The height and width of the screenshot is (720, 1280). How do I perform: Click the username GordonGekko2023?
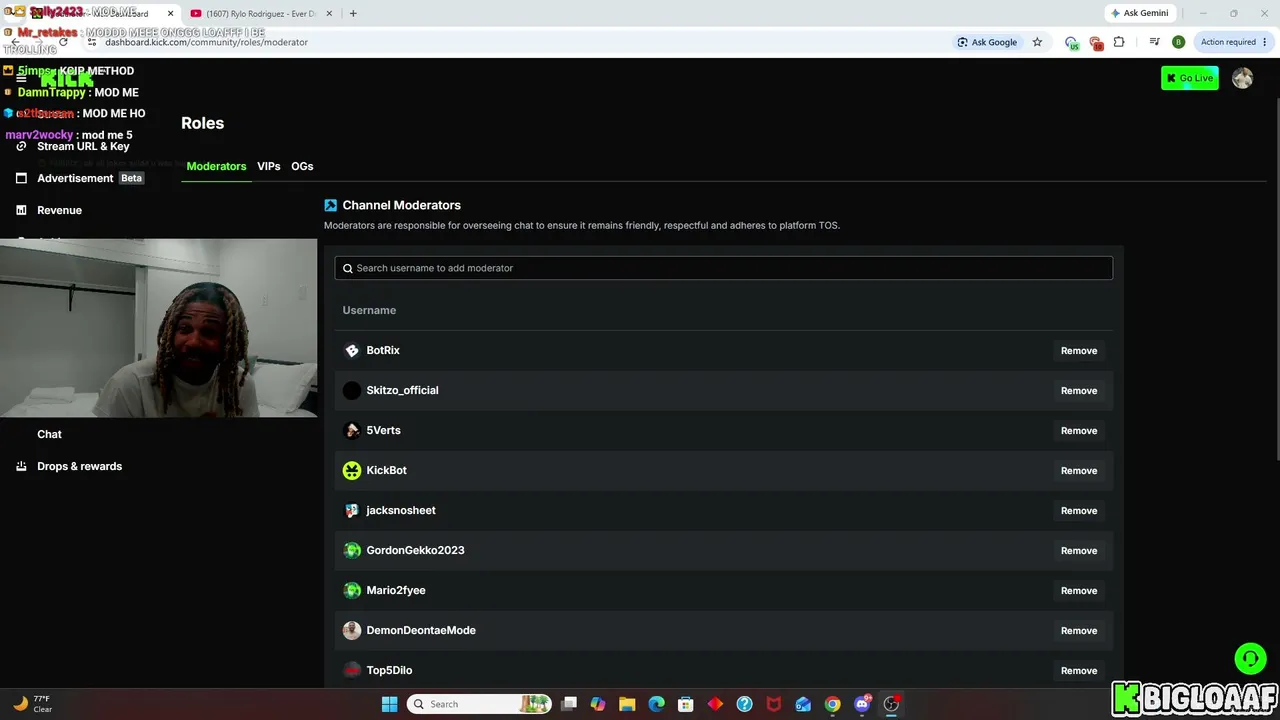point(415,550)
